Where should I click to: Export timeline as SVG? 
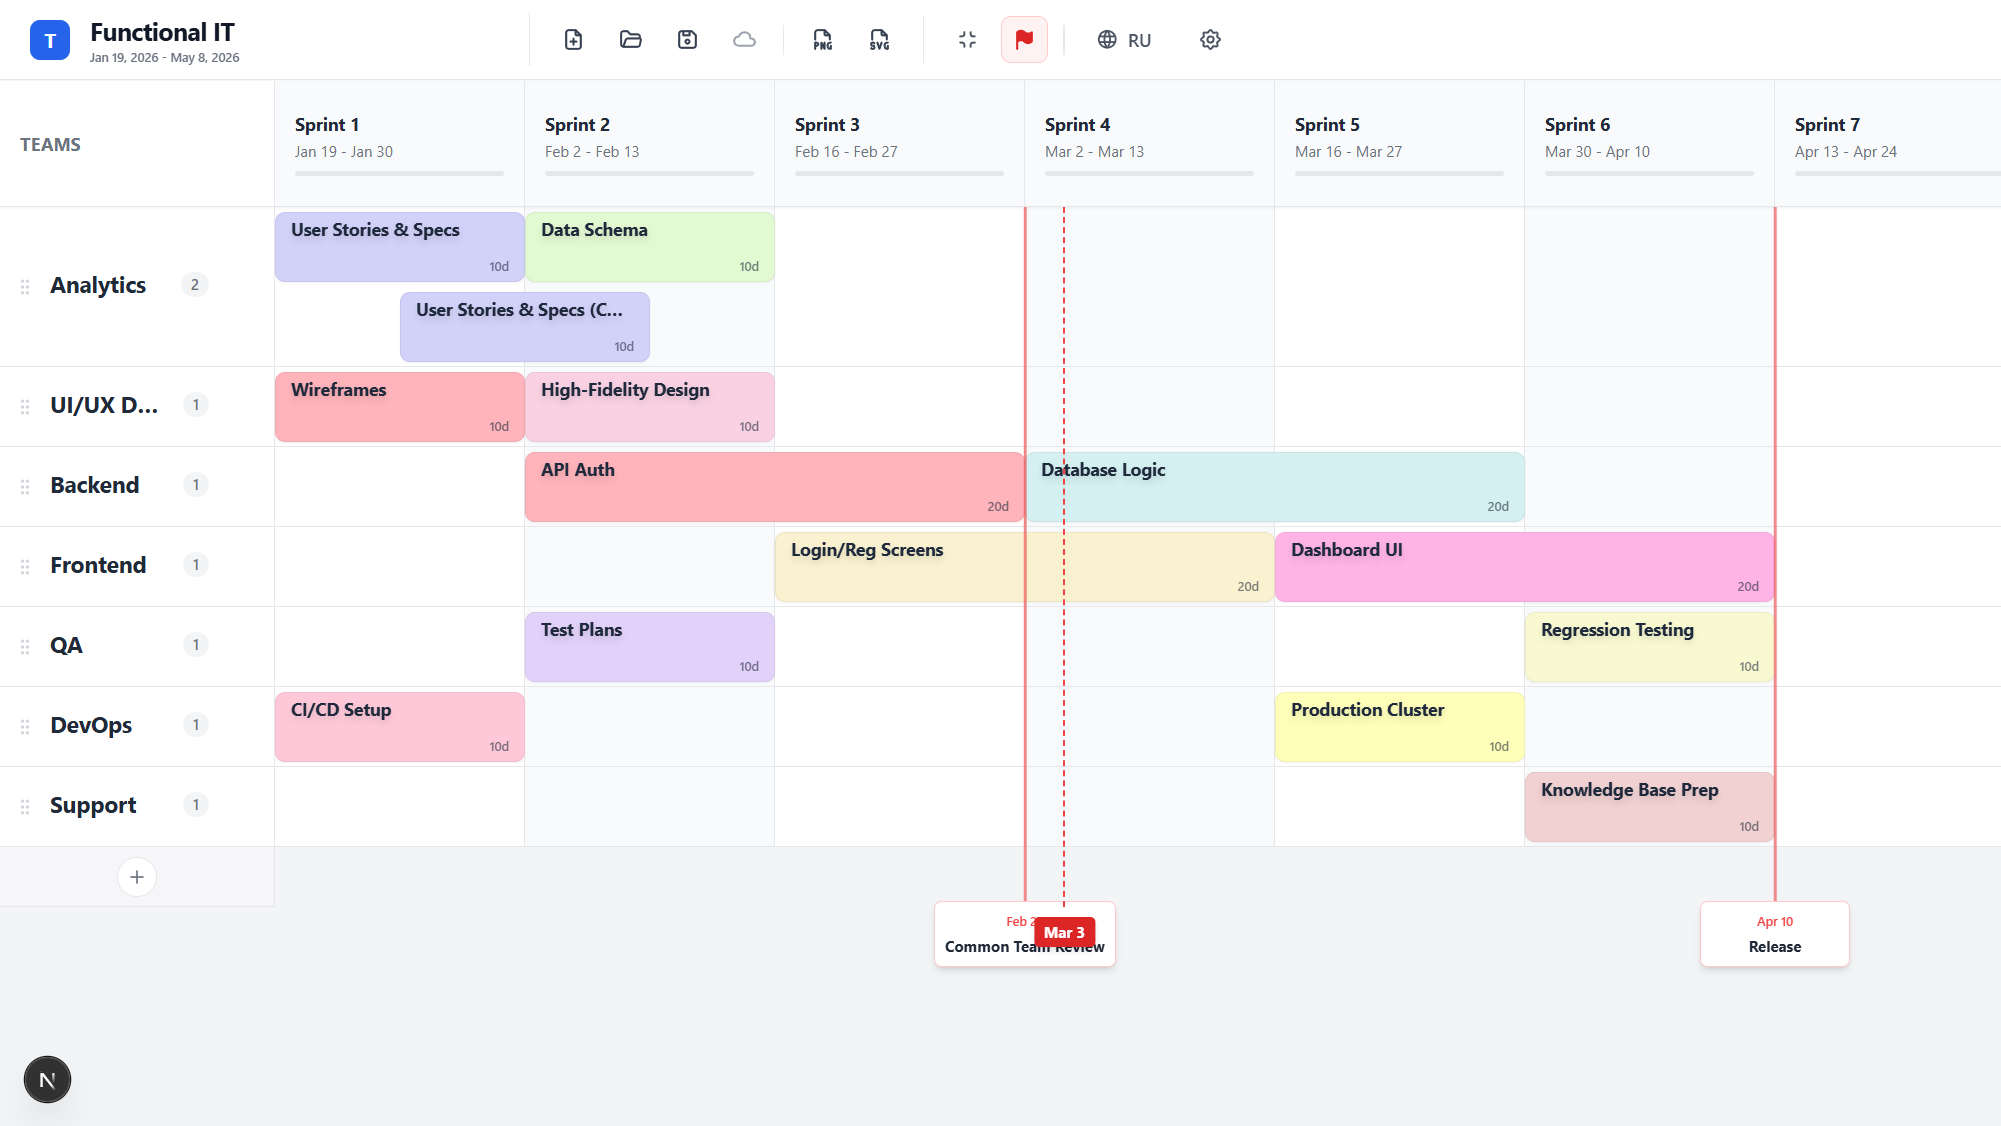coord(879,40)
